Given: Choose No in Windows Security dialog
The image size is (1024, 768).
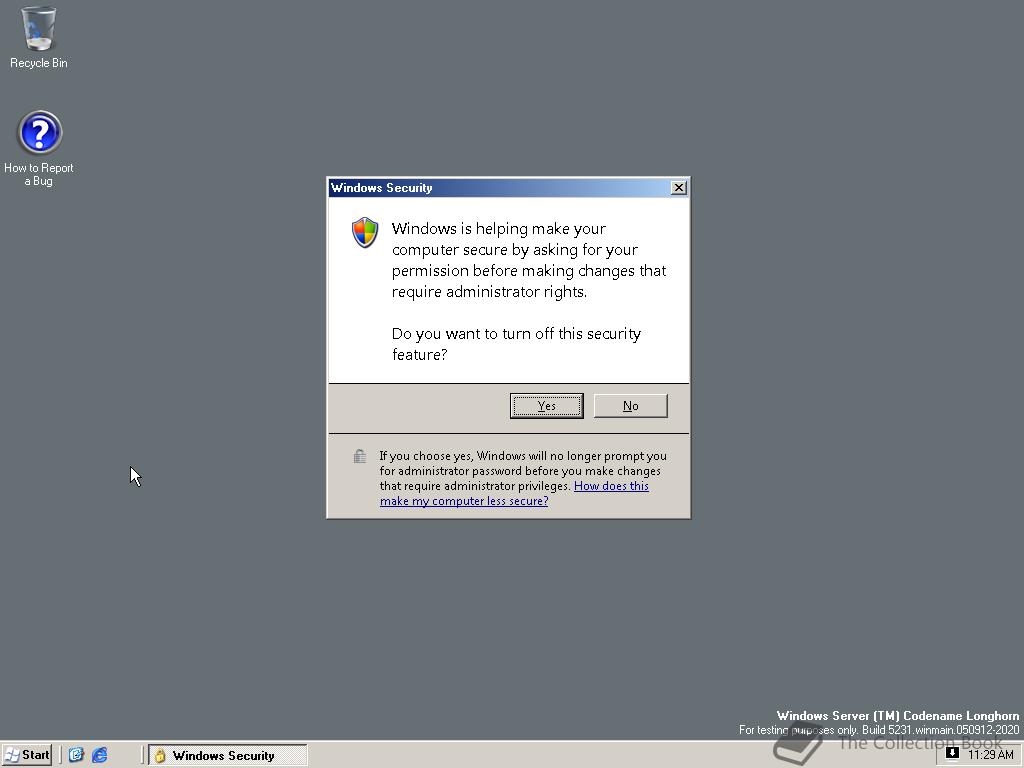Looking at the screenshot, I should click(x=630, y=406).
